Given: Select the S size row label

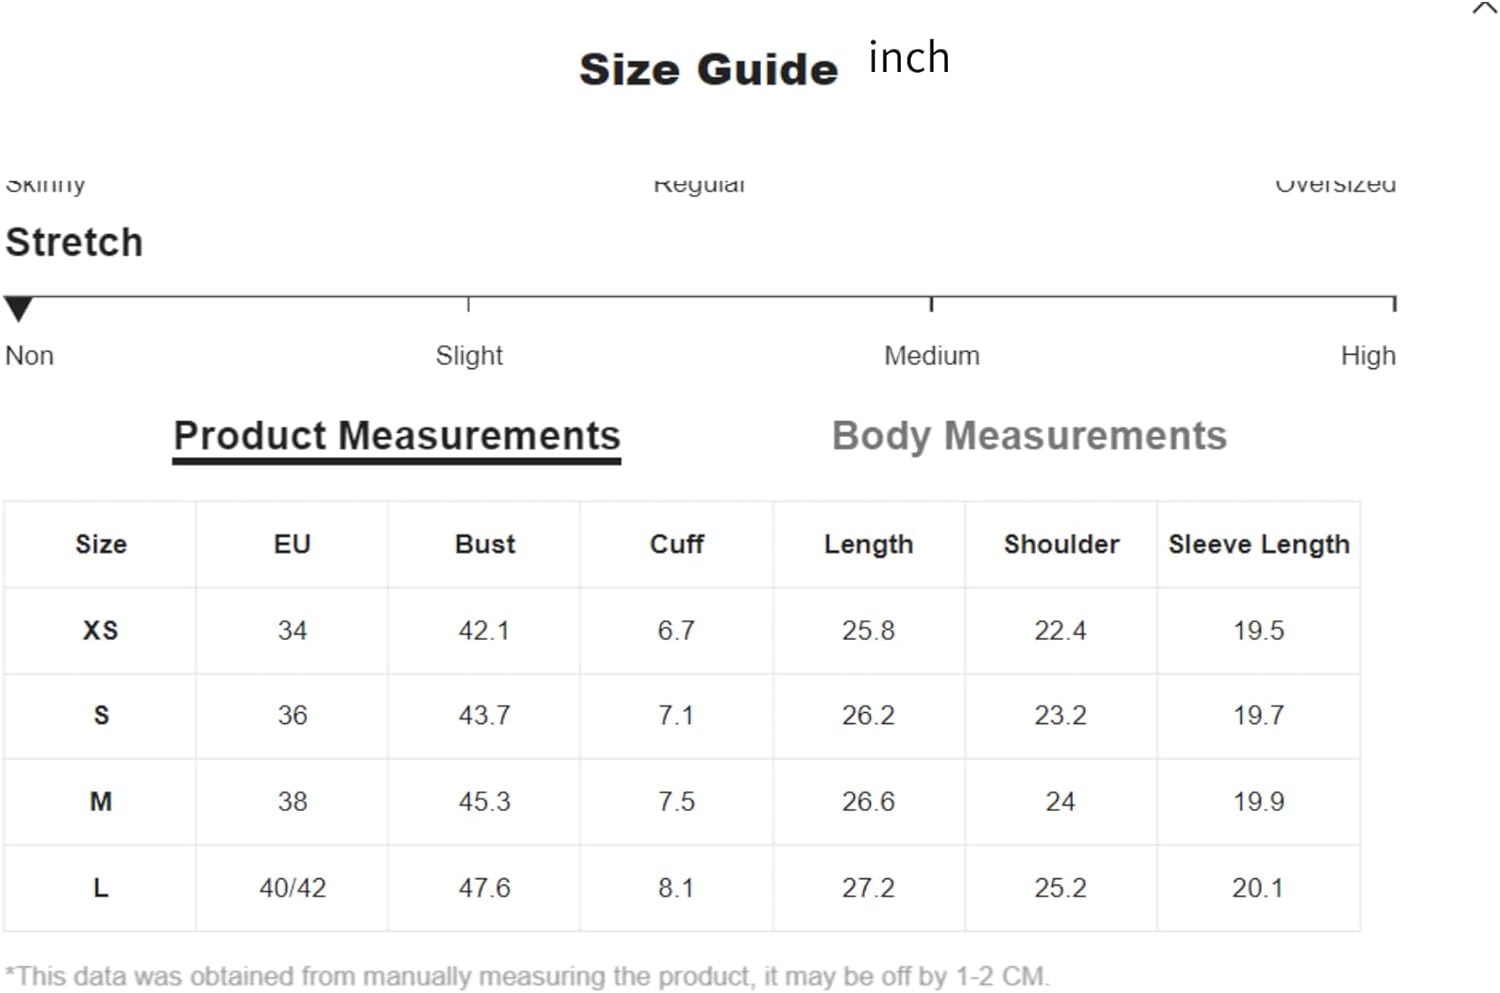Looking at the screenshot, I should pos(100,716).
